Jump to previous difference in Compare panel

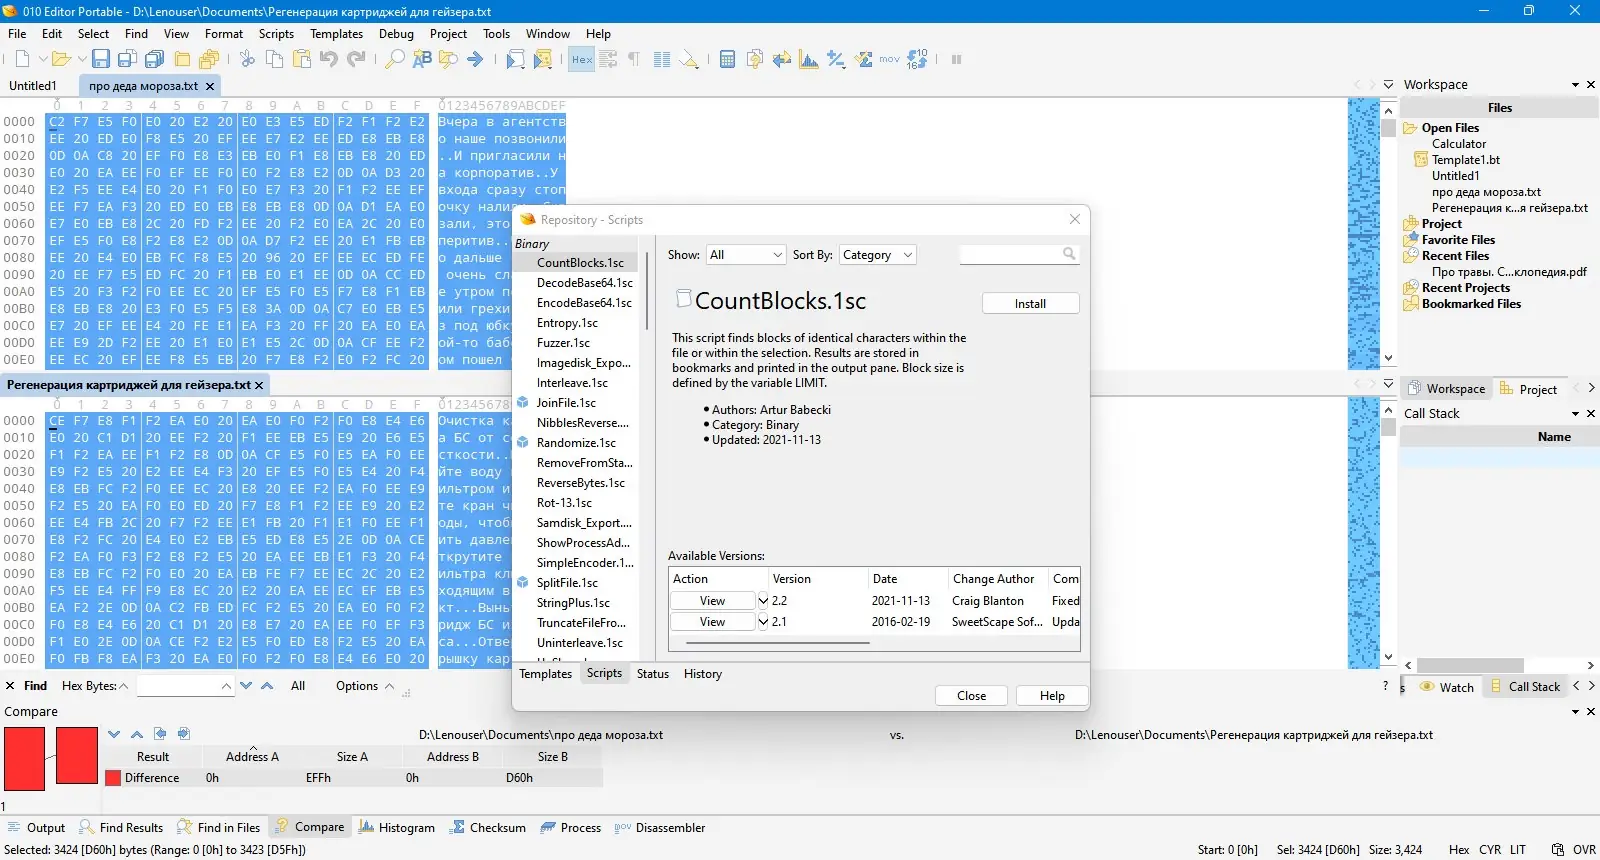pyautogui.click(x=137, y=734)
